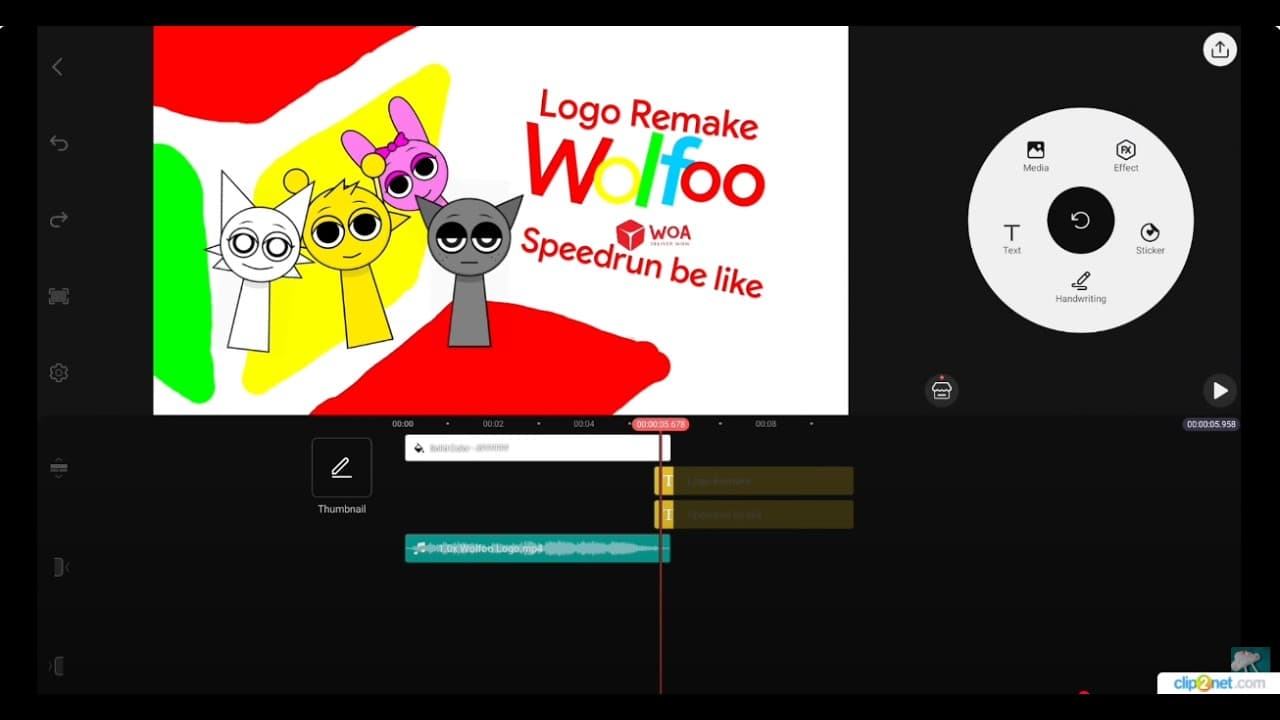1280x720 pixels.
Task: Click the 00:08 mark on timeline ruler
Action: click(765, 424)
